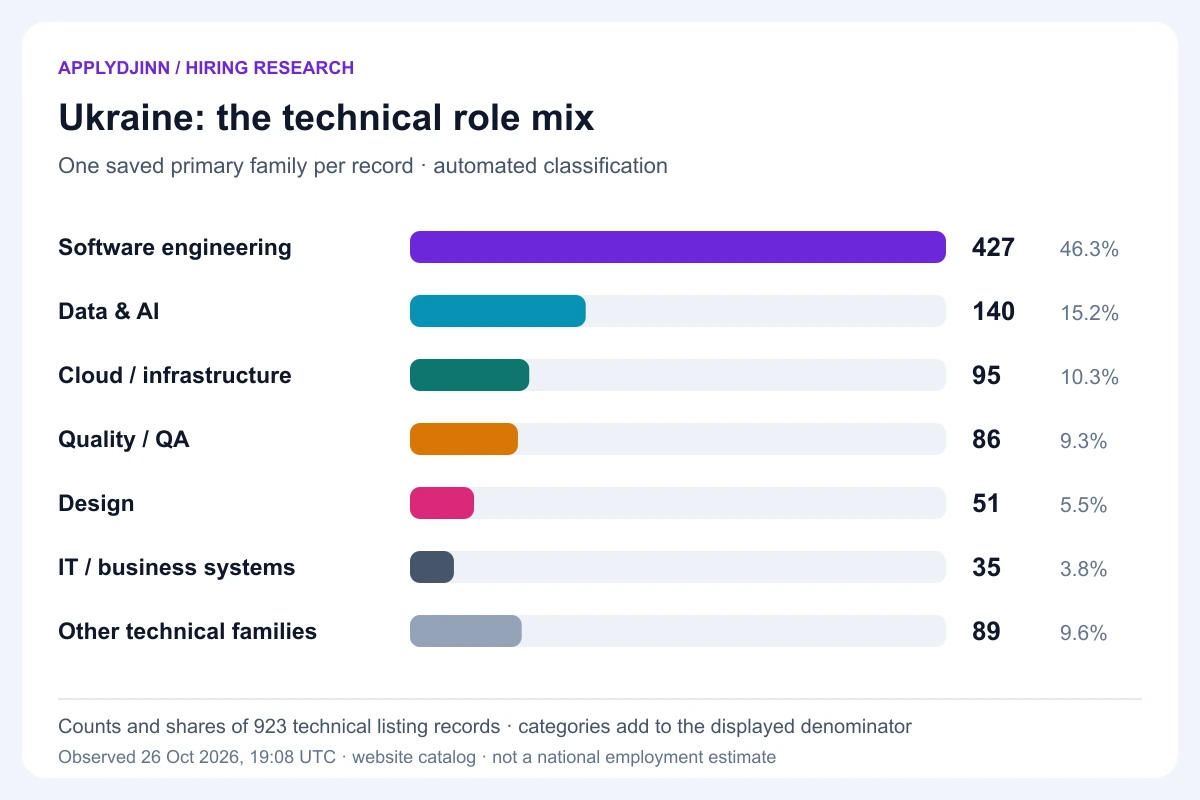Click the teal Cloud / infrastructure bar
This screenshot has height=800, width=1200.
tap(469, 375)
